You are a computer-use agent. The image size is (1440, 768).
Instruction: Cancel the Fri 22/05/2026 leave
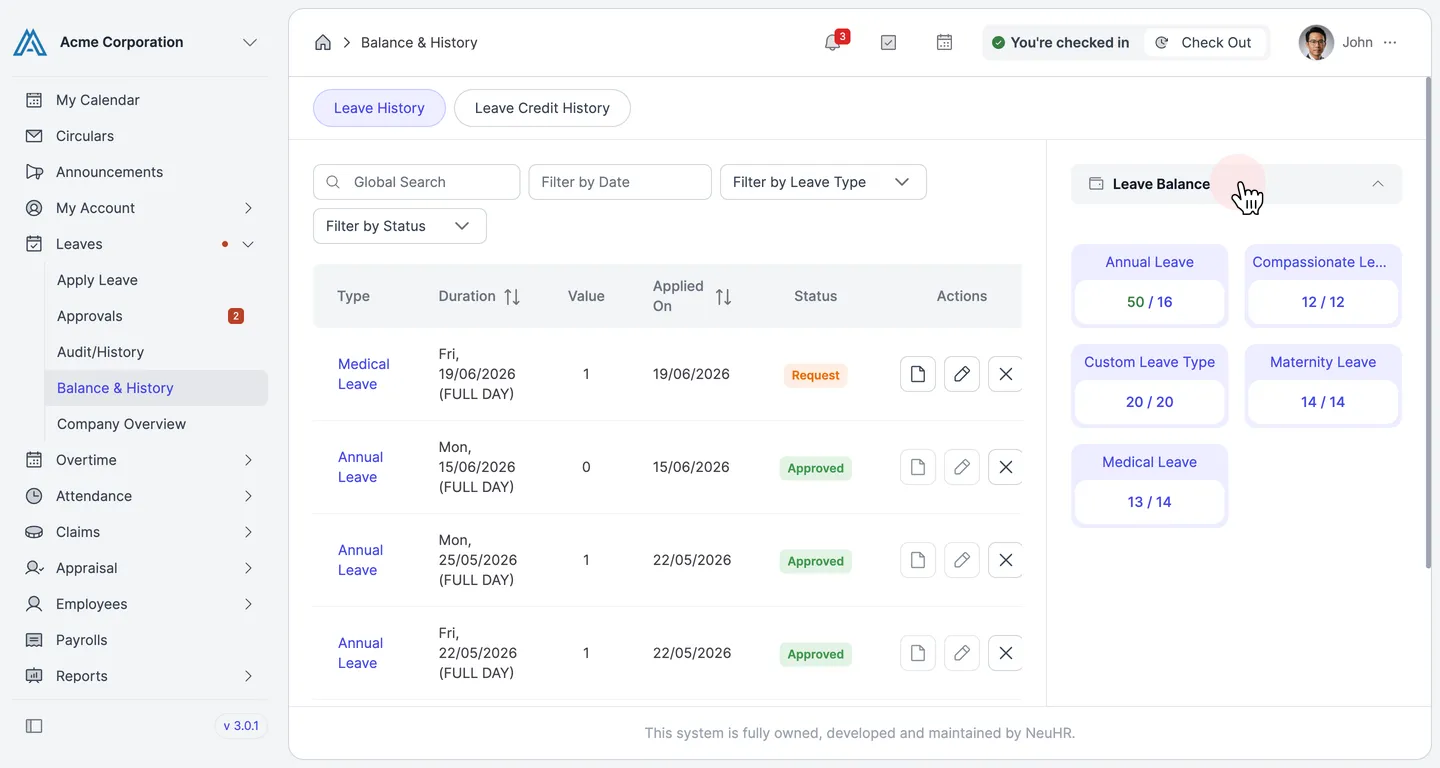pos(1006,653)
